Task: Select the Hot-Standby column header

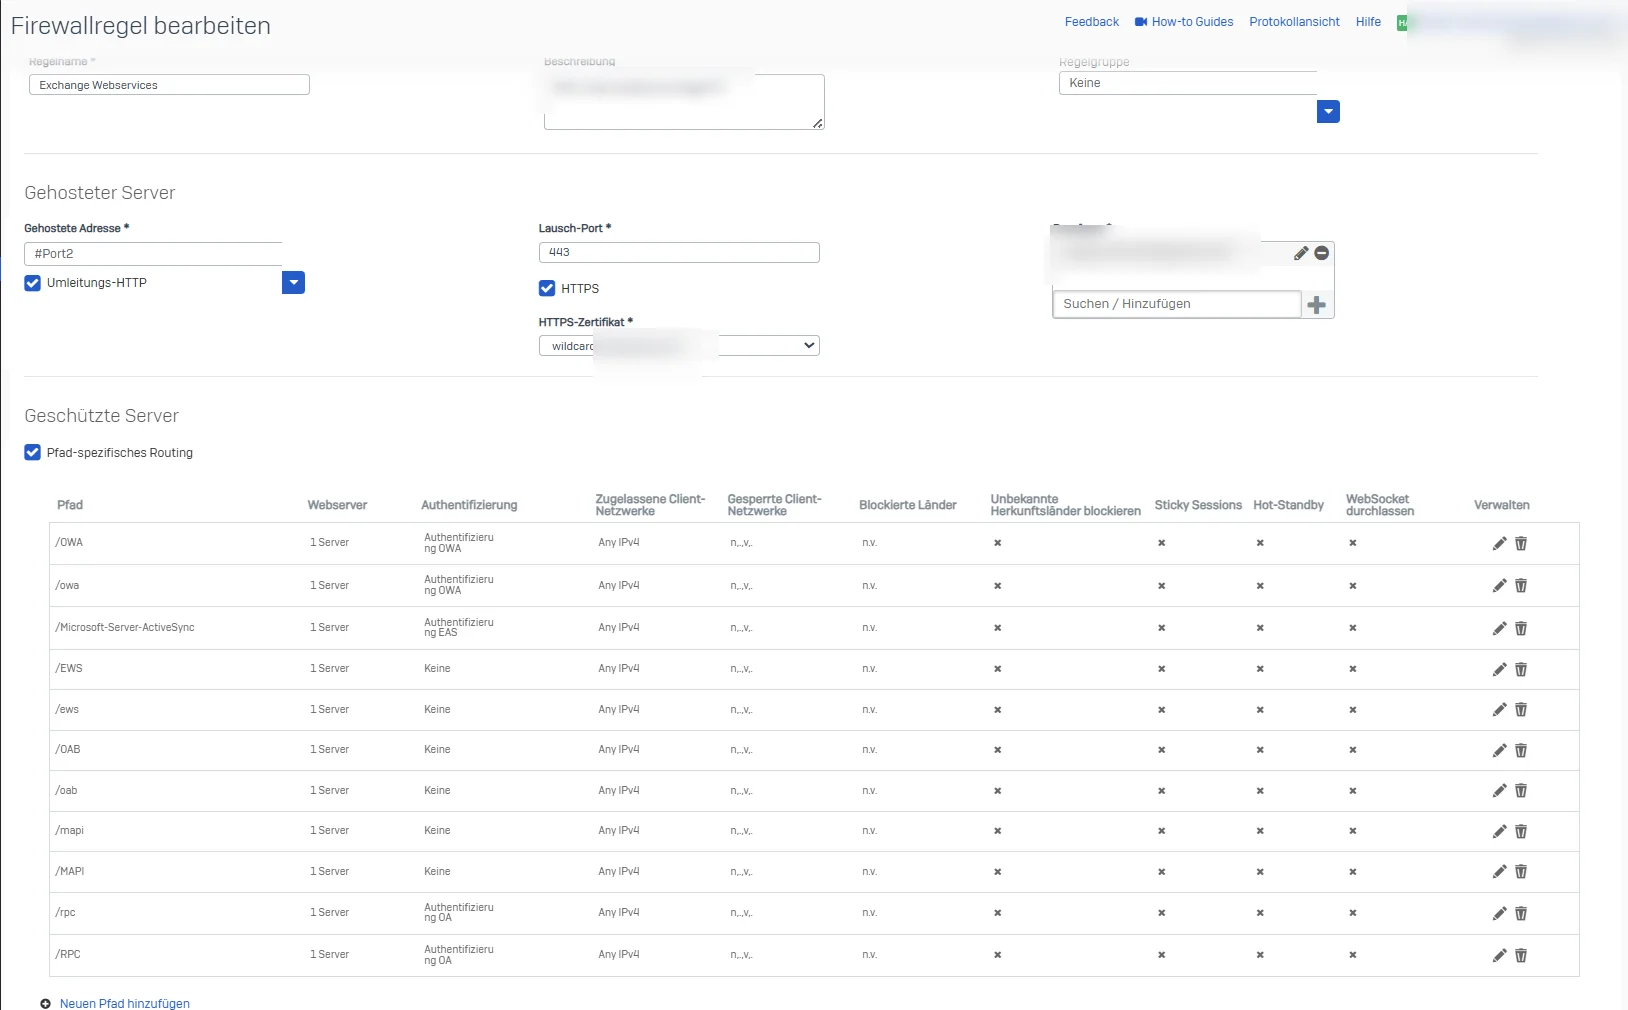Action: [1288, 505]
